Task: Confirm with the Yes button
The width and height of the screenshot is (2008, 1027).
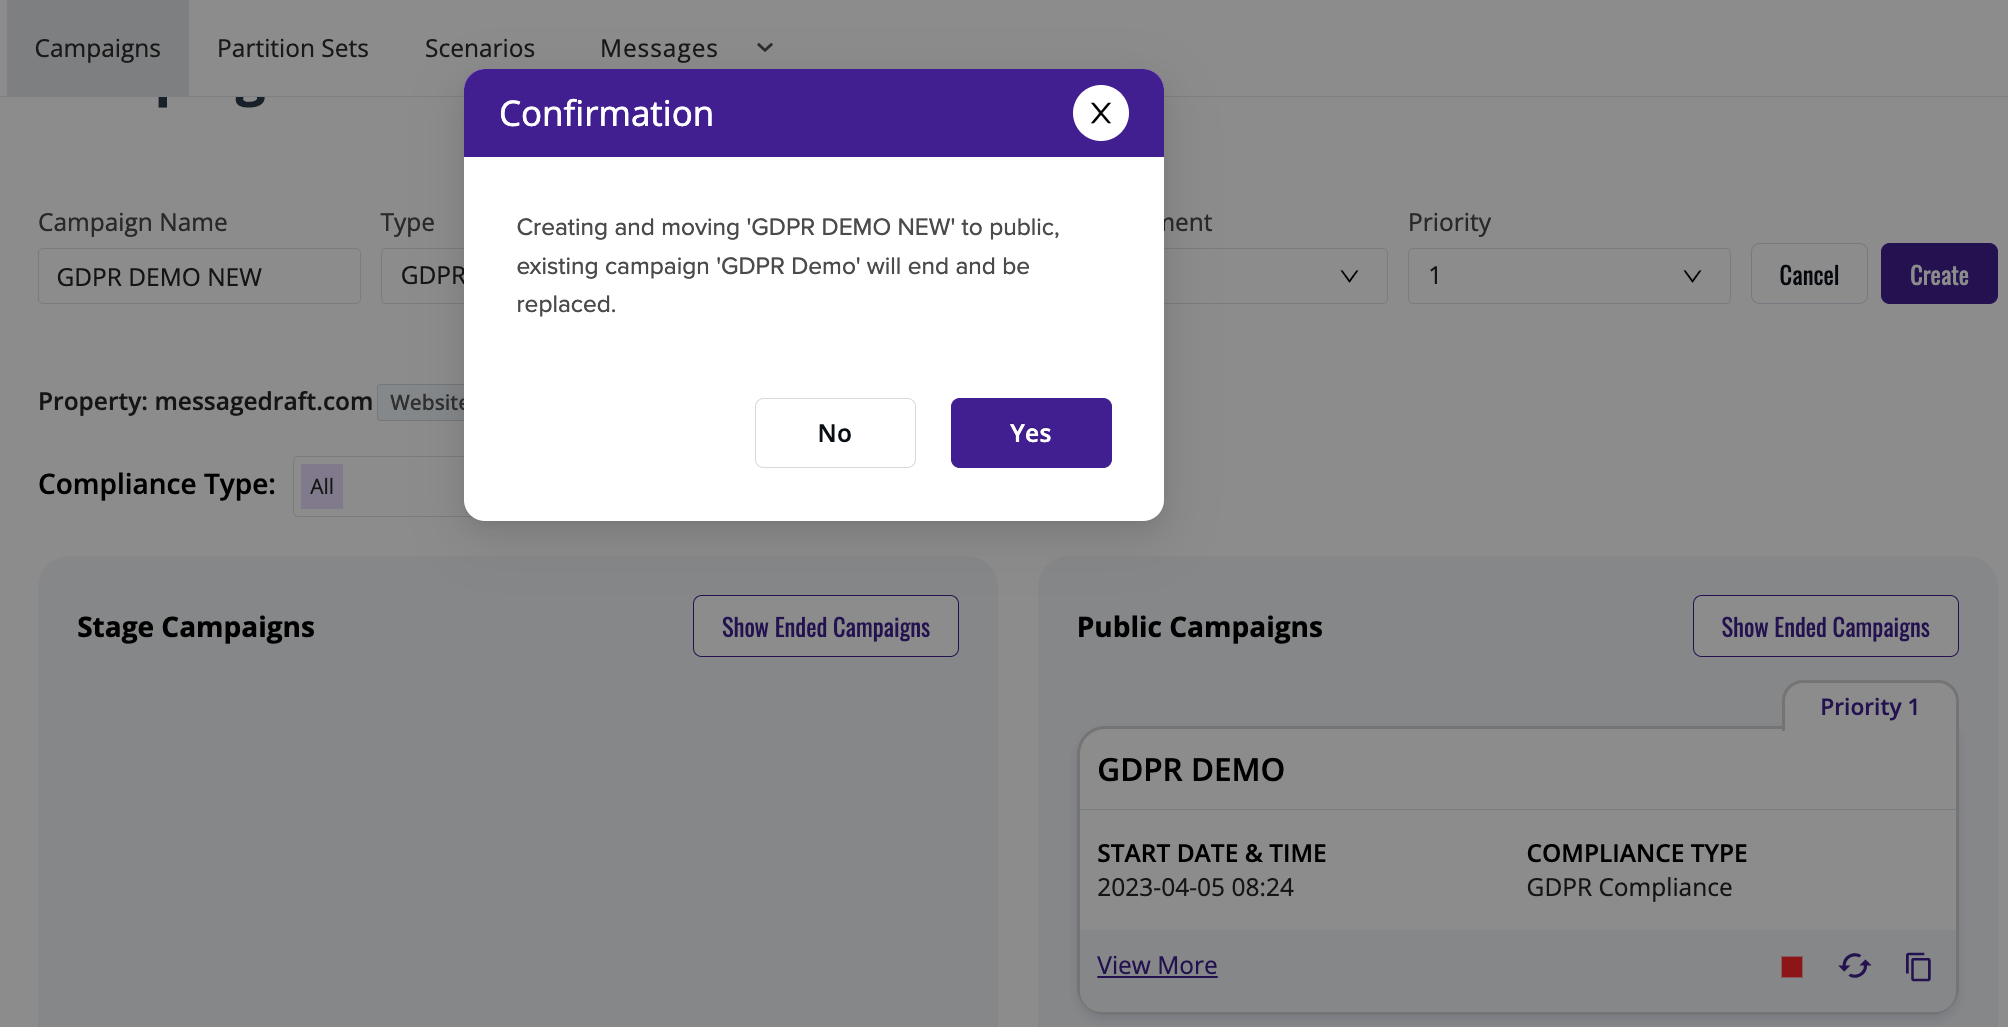Action: click(1030, 433)
